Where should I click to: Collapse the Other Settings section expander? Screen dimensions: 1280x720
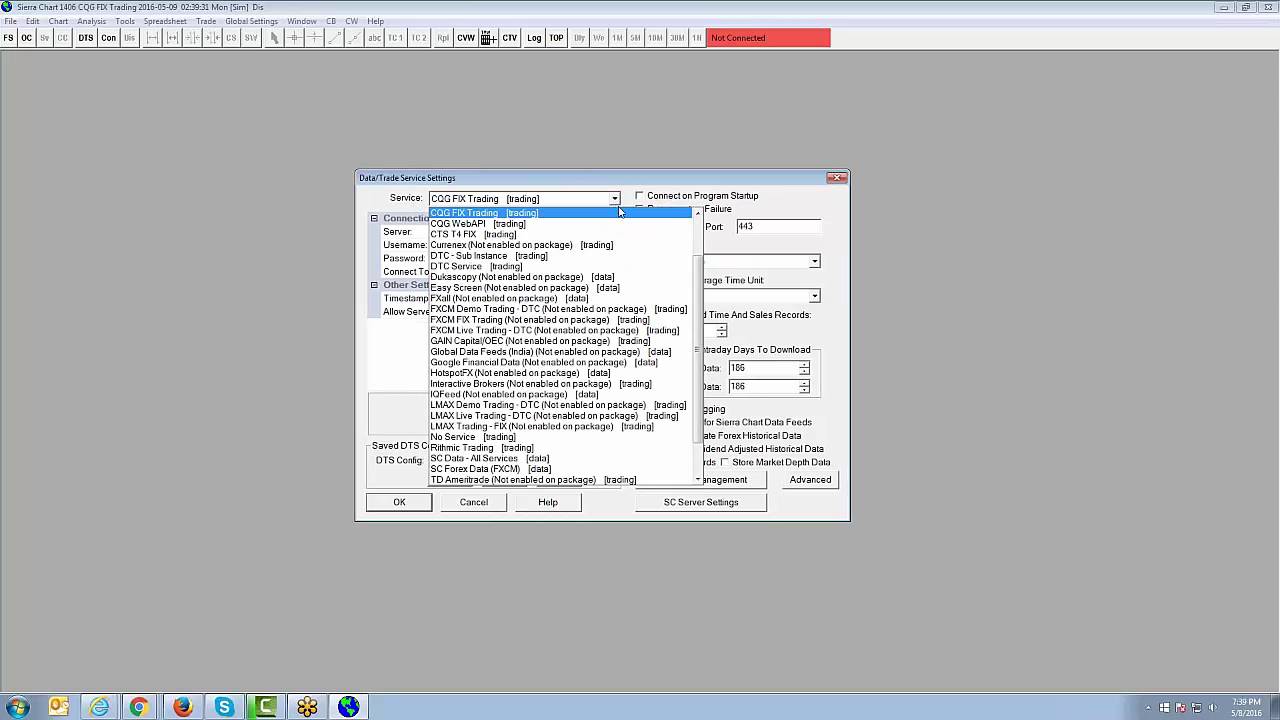click(374, 285)
